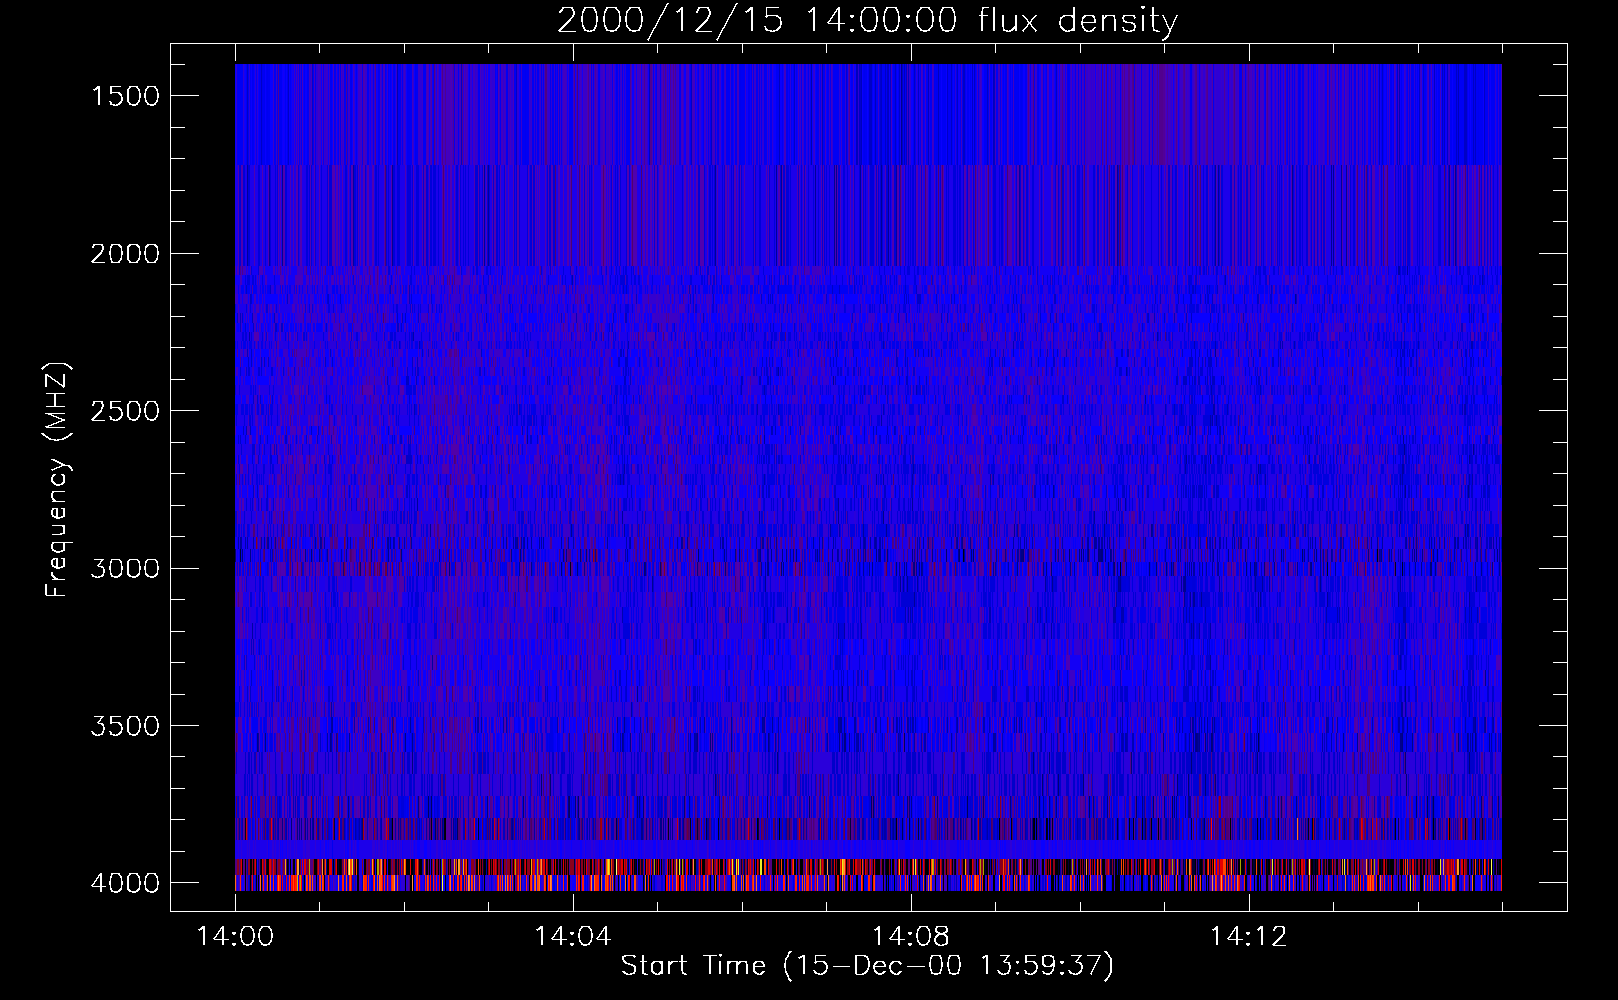Click the 'Start Time (15-Dec-00 13:59:37)' axis label
This screenshot has height=1000, width=1618.
[867, 966]
